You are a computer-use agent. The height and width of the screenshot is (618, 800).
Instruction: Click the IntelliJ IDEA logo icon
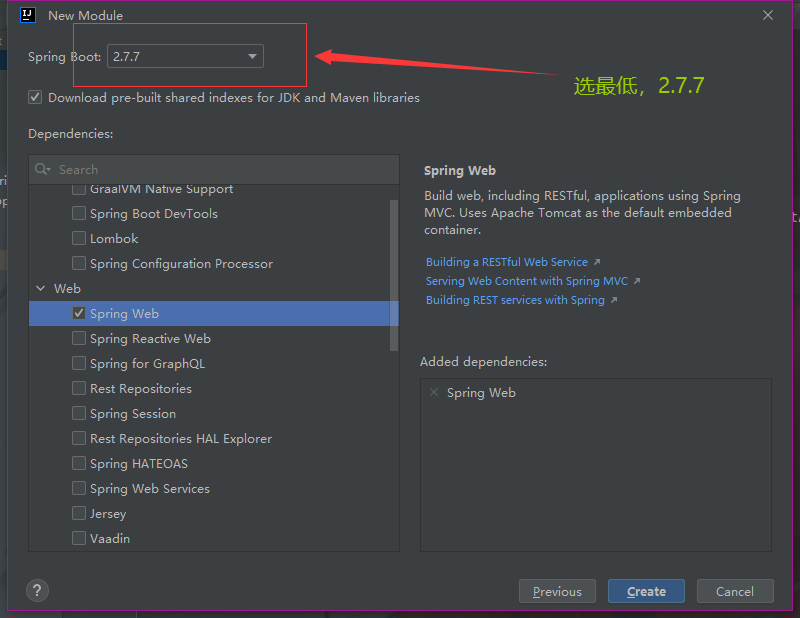coord(28,15)
